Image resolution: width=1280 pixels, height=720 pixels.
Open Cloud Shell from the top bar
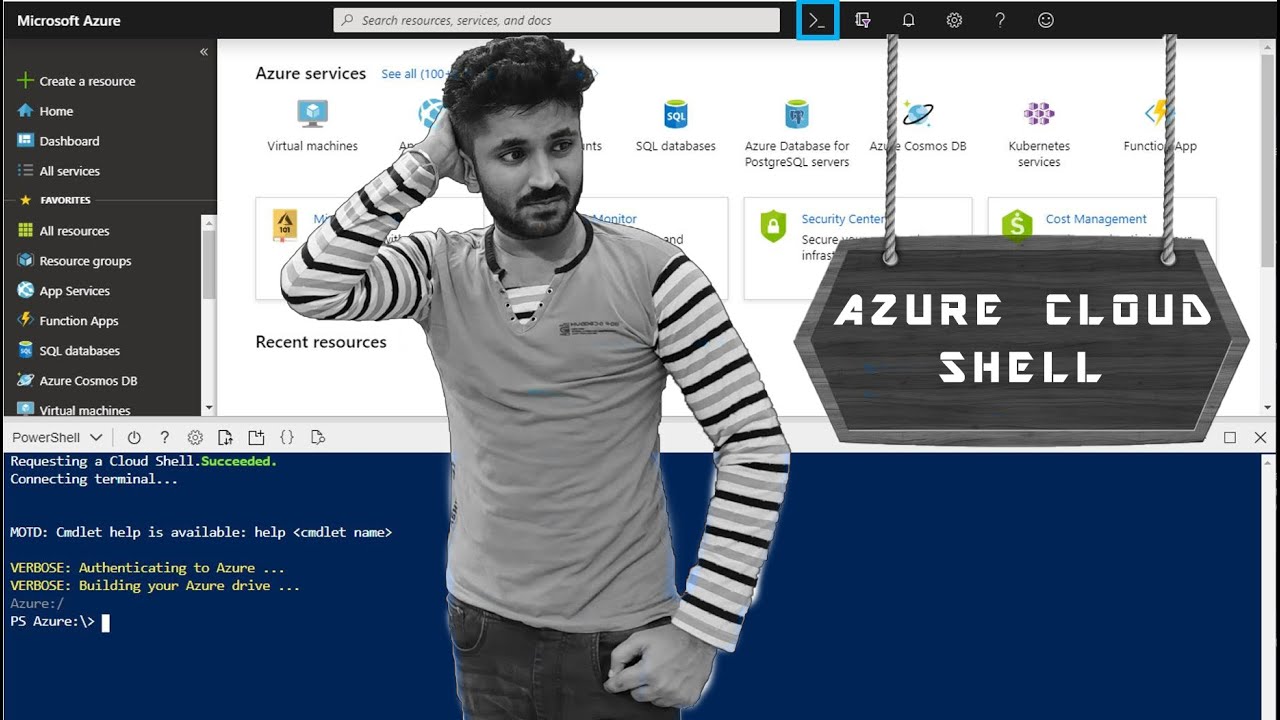pyautogui.click(x=818, y=20)
